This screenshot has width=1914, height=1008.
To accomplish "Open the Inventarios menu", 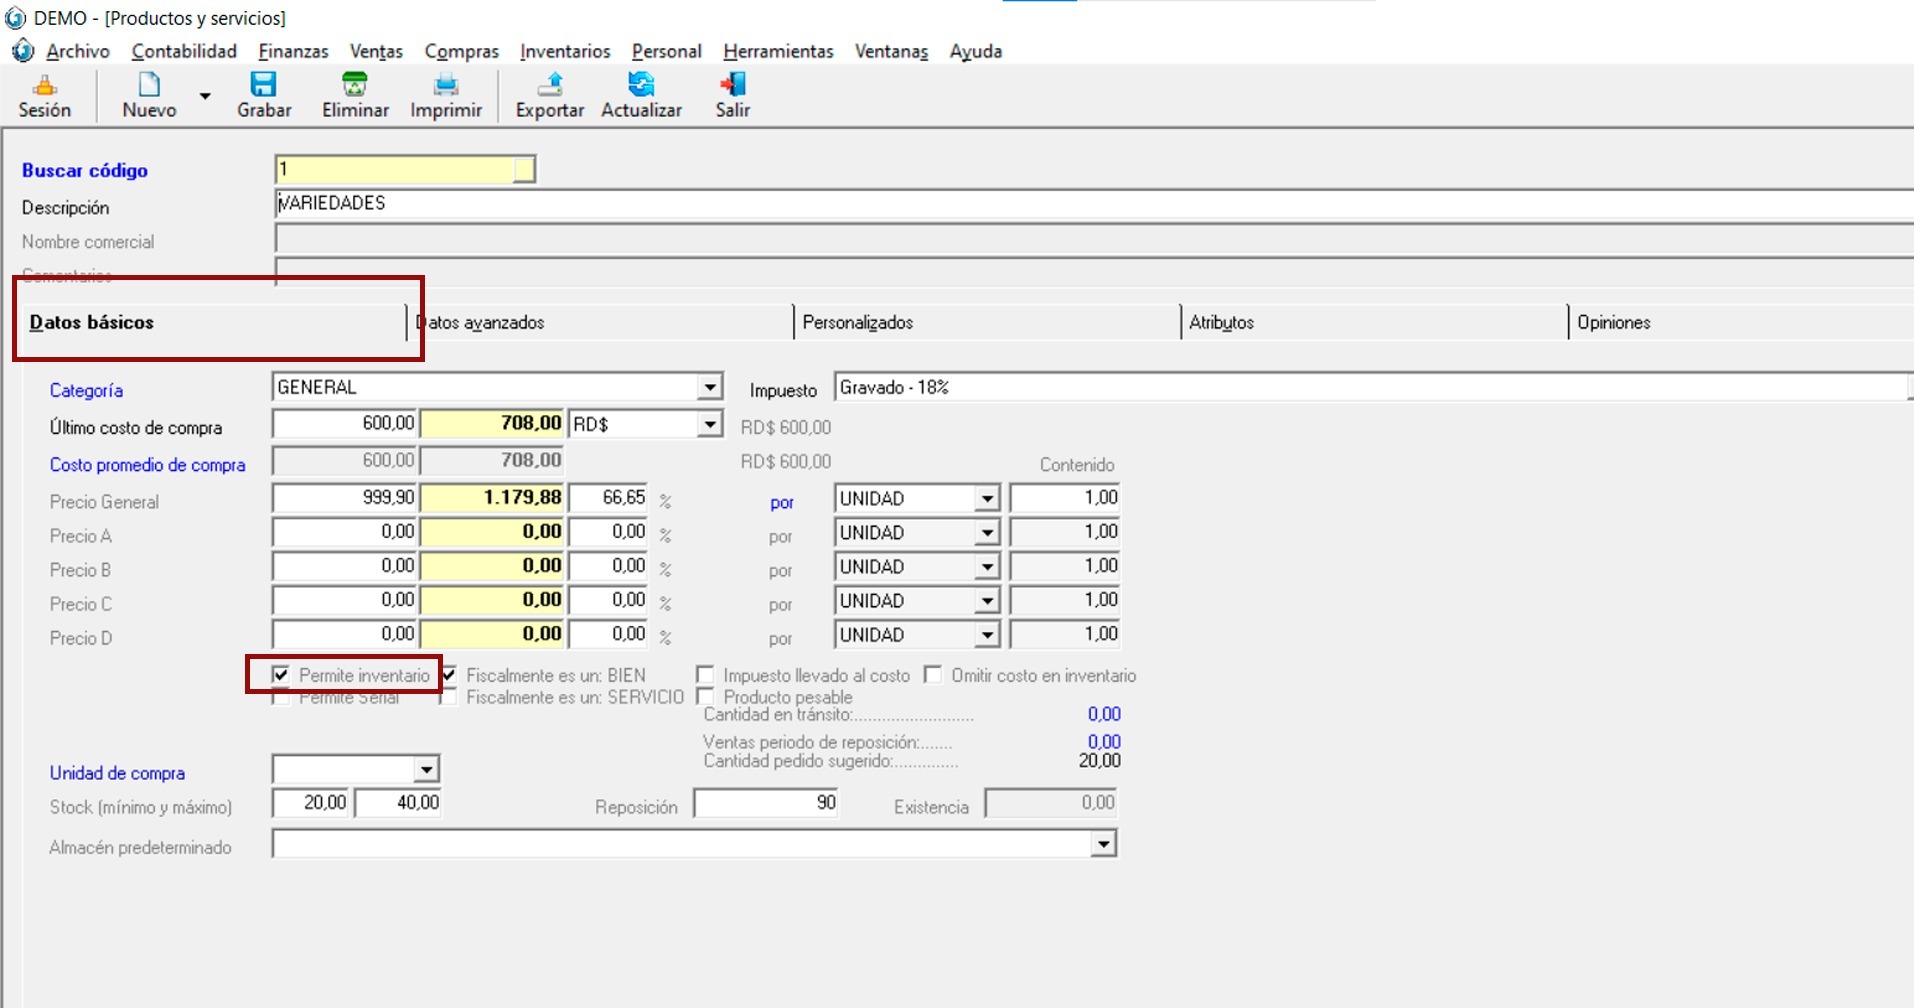I will point(565,51).
